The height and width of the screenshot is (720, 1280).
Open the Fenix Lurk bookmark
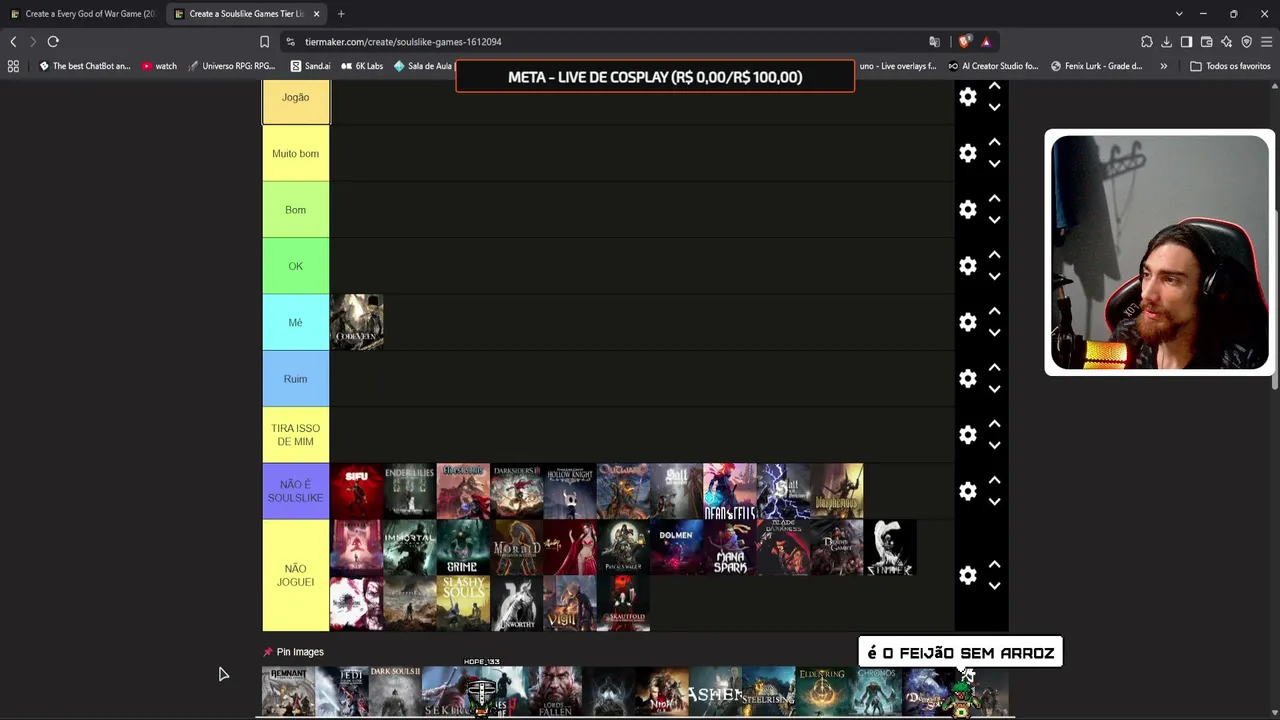(x=1096, y=66)
